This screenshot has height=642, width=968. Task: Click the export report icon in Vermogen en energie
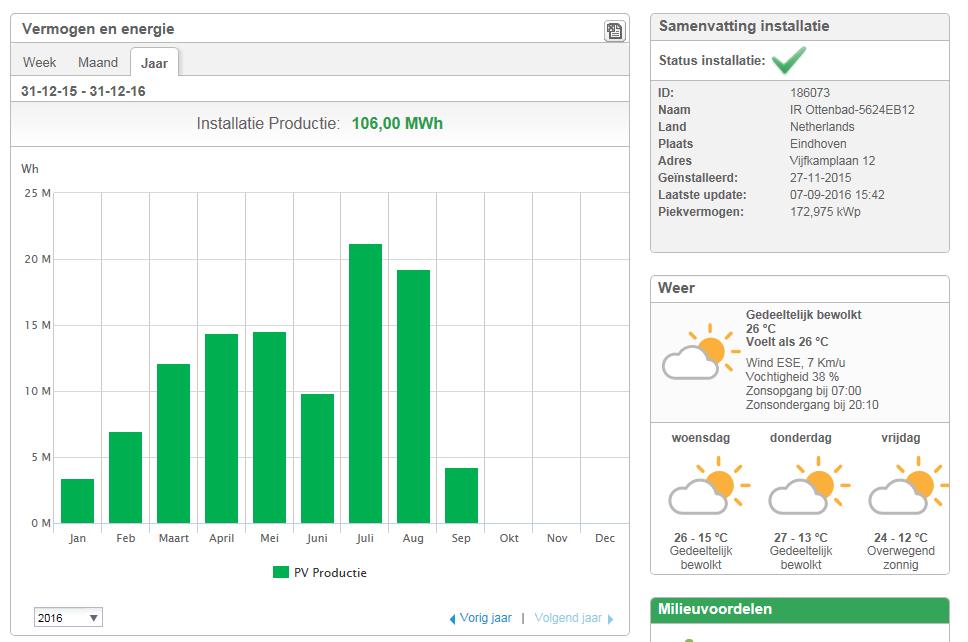coord(614,31)
